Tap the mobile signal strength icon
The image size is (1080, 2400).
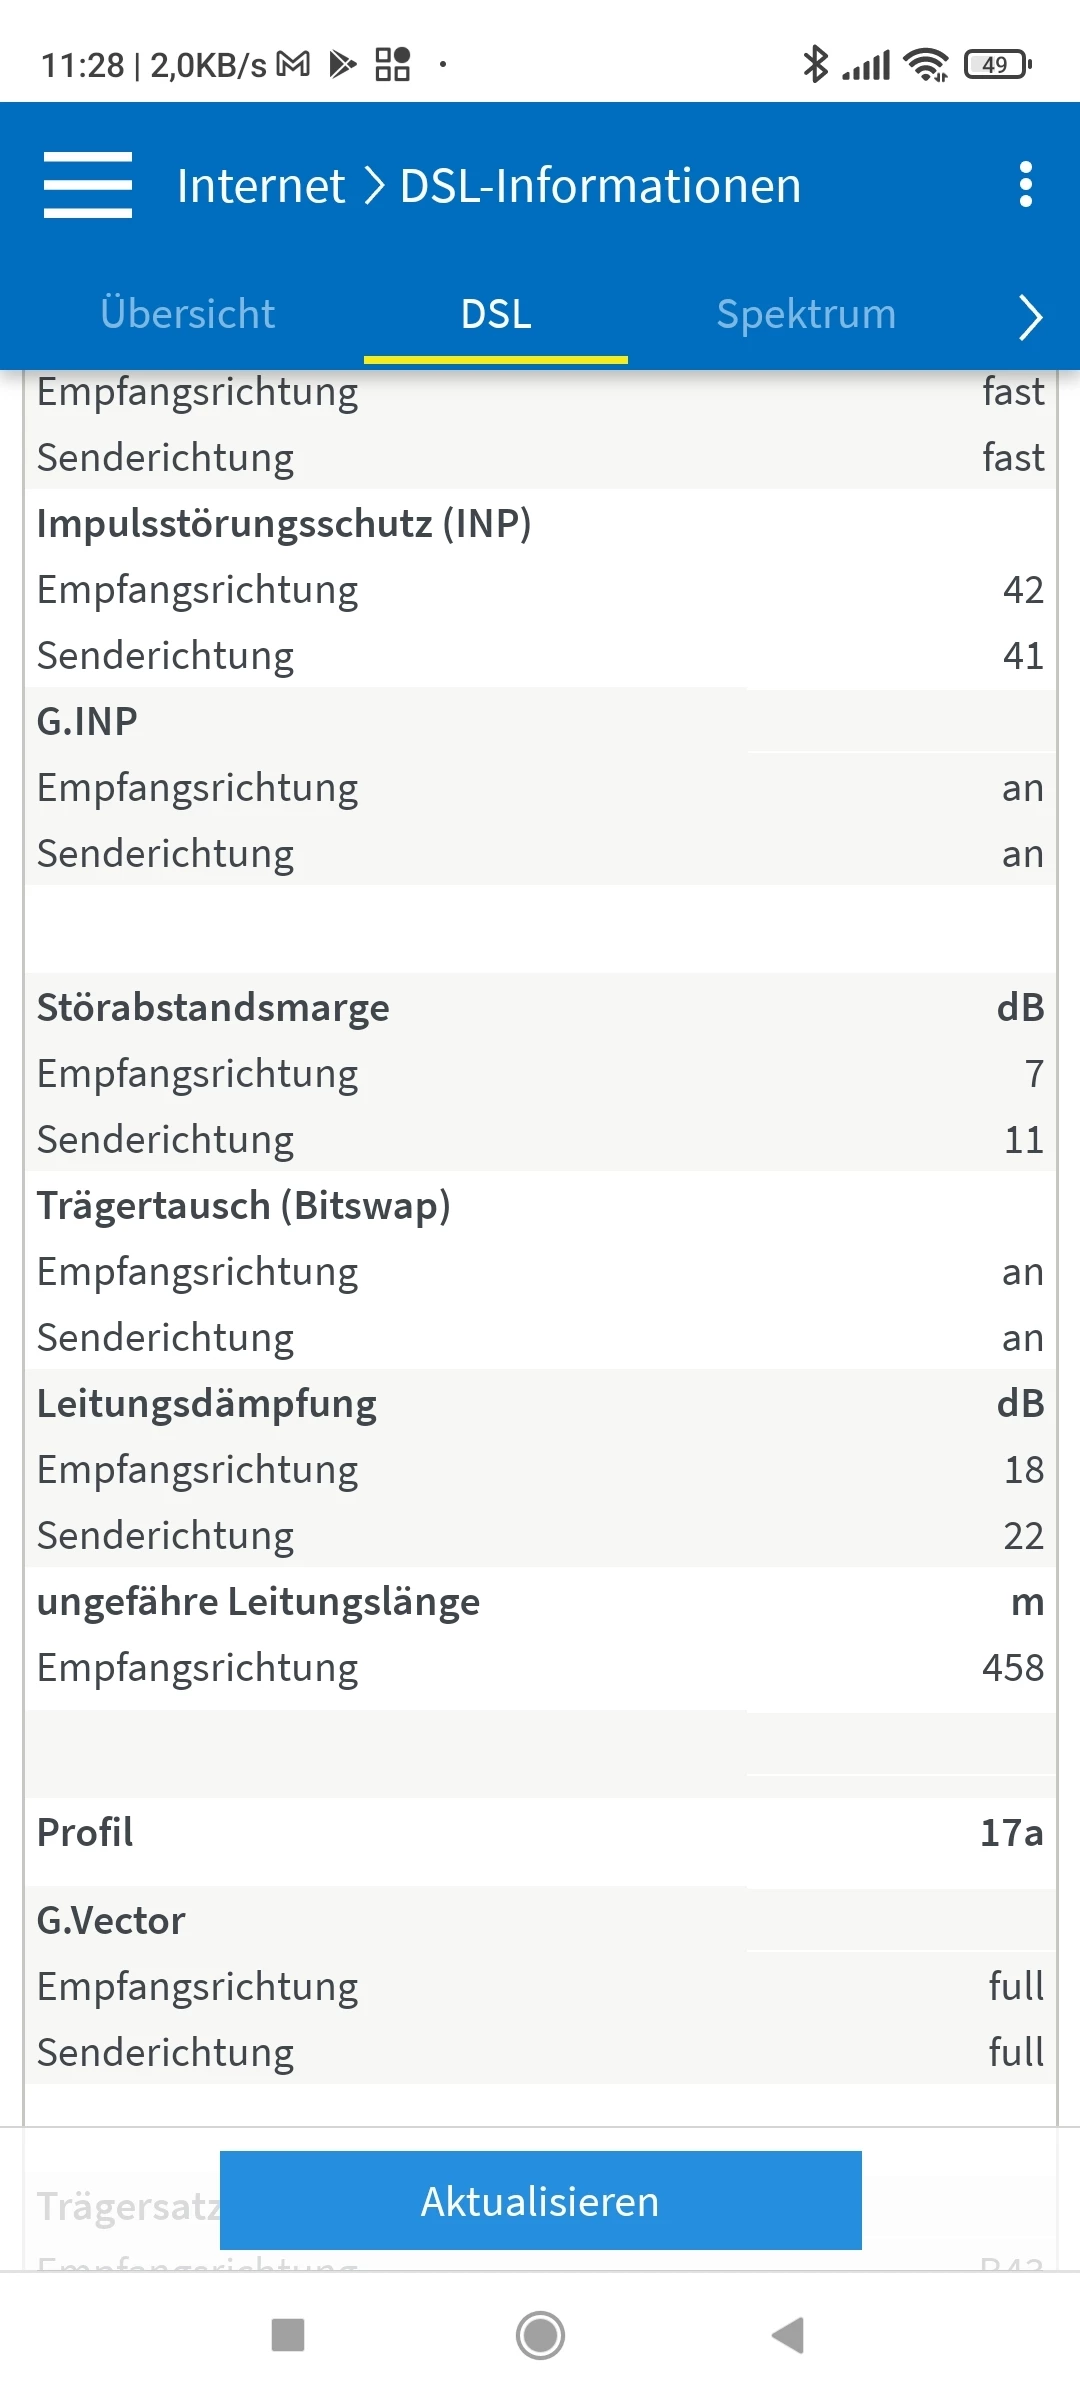tap(866, 65)
